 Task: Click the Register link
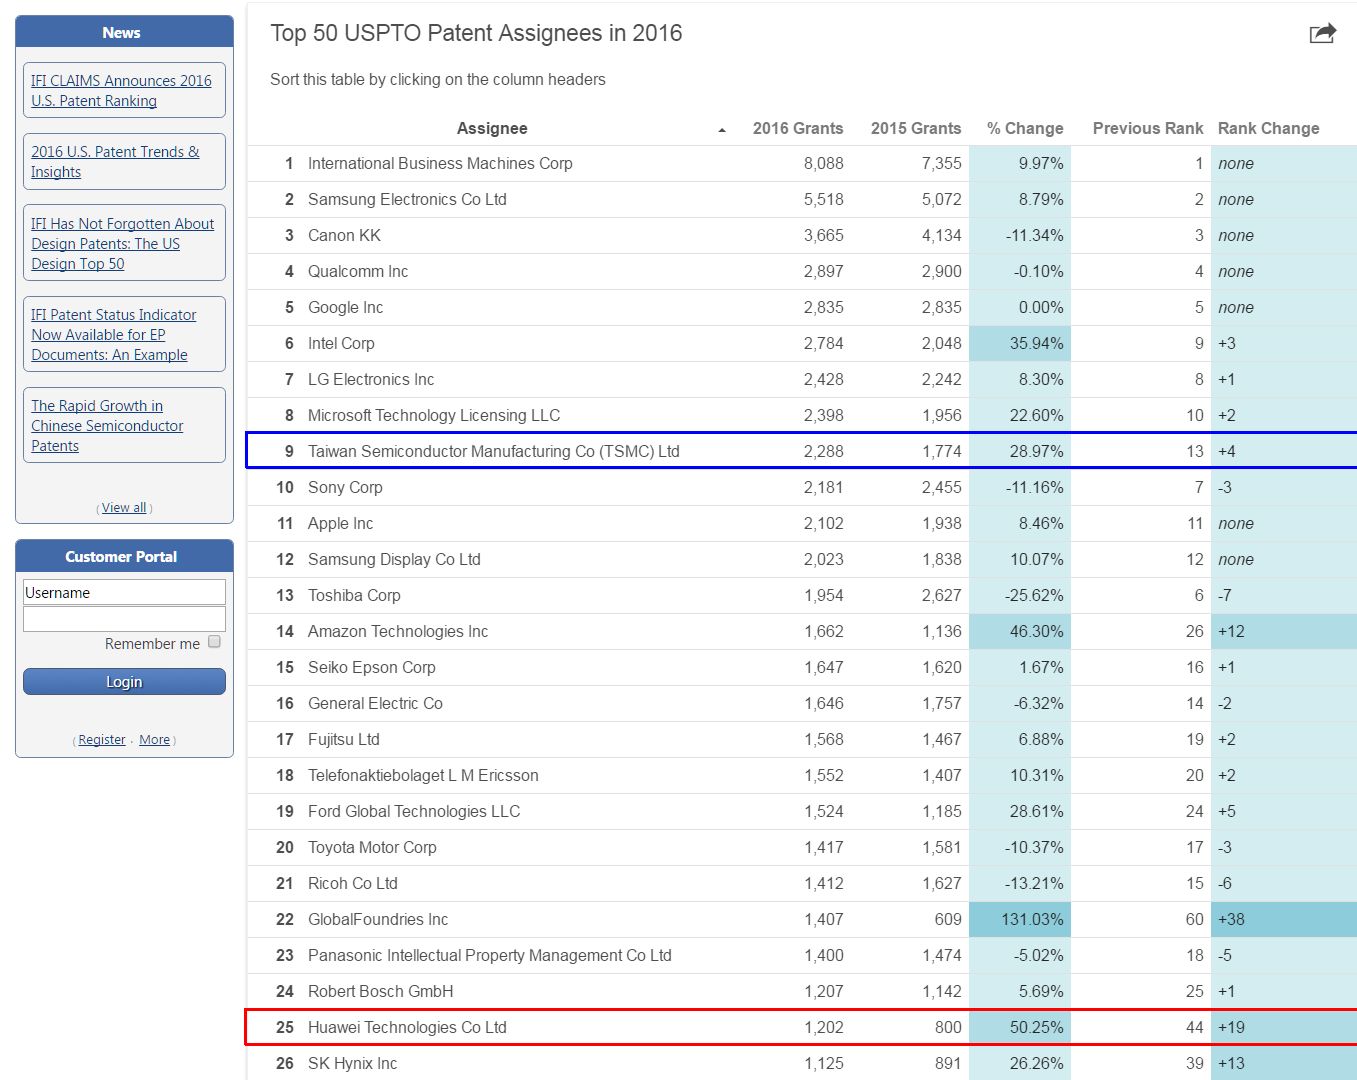102,739
